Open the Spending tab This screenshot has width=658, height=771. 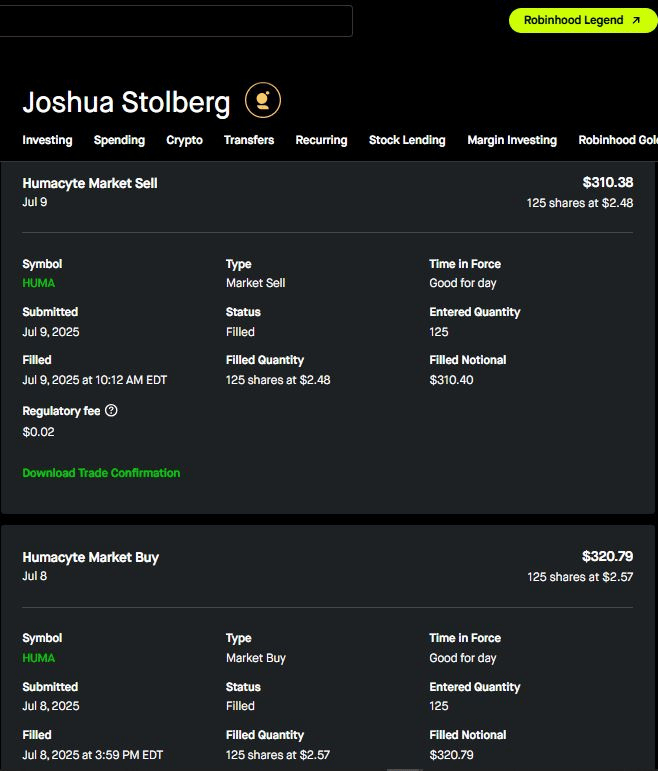[119, 140]
